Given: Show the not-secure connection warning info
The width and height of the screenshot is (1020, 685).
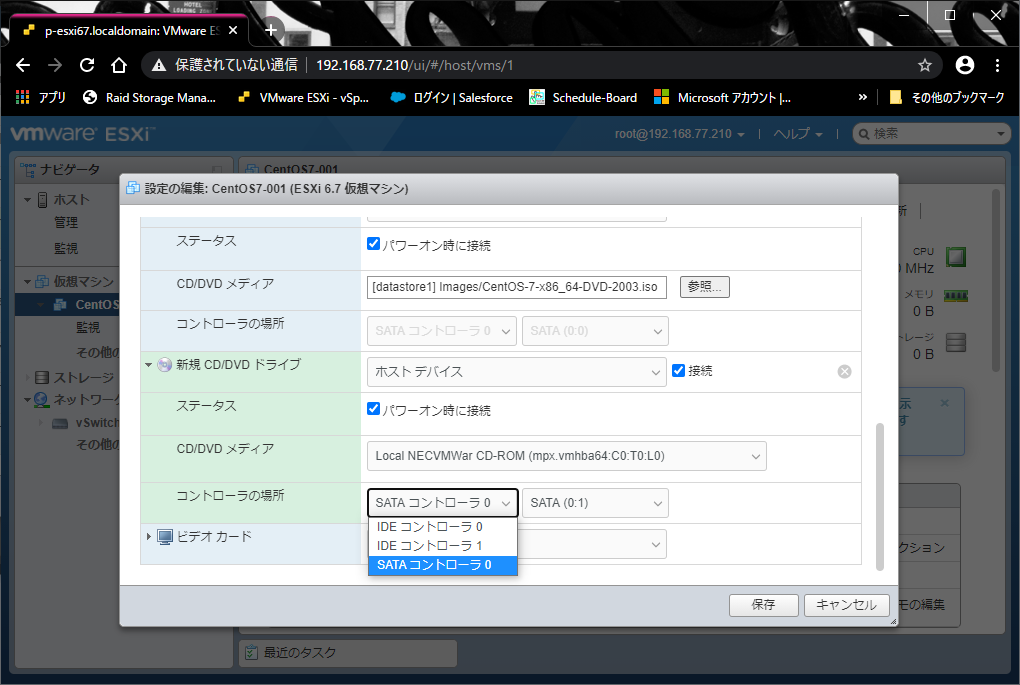Looking at the screenshot, I should click(x=224, y=65).
